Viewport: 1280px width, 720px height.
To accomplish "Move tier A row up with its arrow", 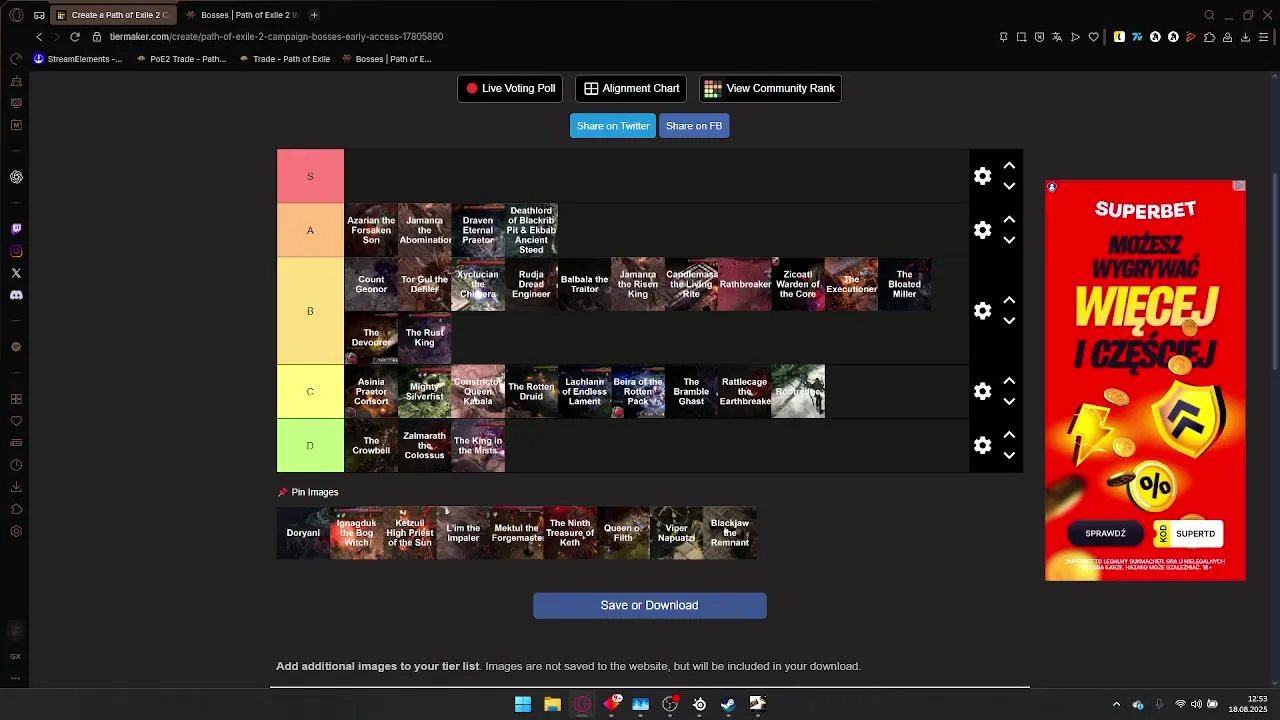I will pyautogui.click(x=1009, y=220).
